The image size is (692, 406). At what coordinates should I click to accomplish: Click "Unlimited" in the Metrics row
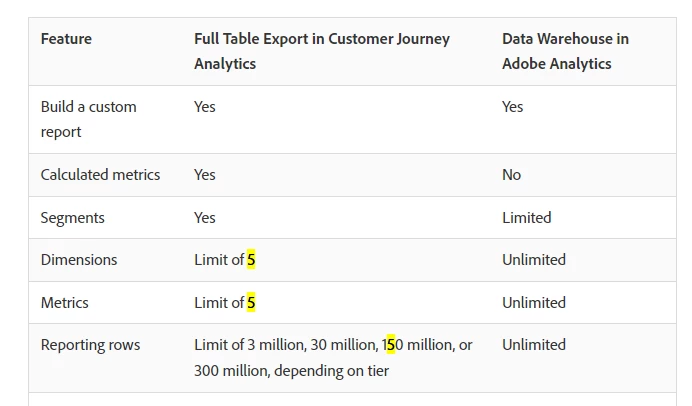(534, 303)
